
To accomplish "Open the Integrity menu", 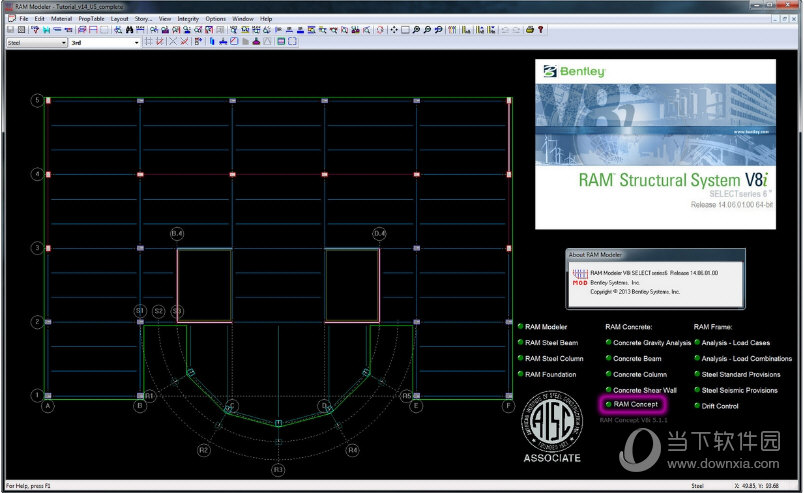I will click(188, 18).
